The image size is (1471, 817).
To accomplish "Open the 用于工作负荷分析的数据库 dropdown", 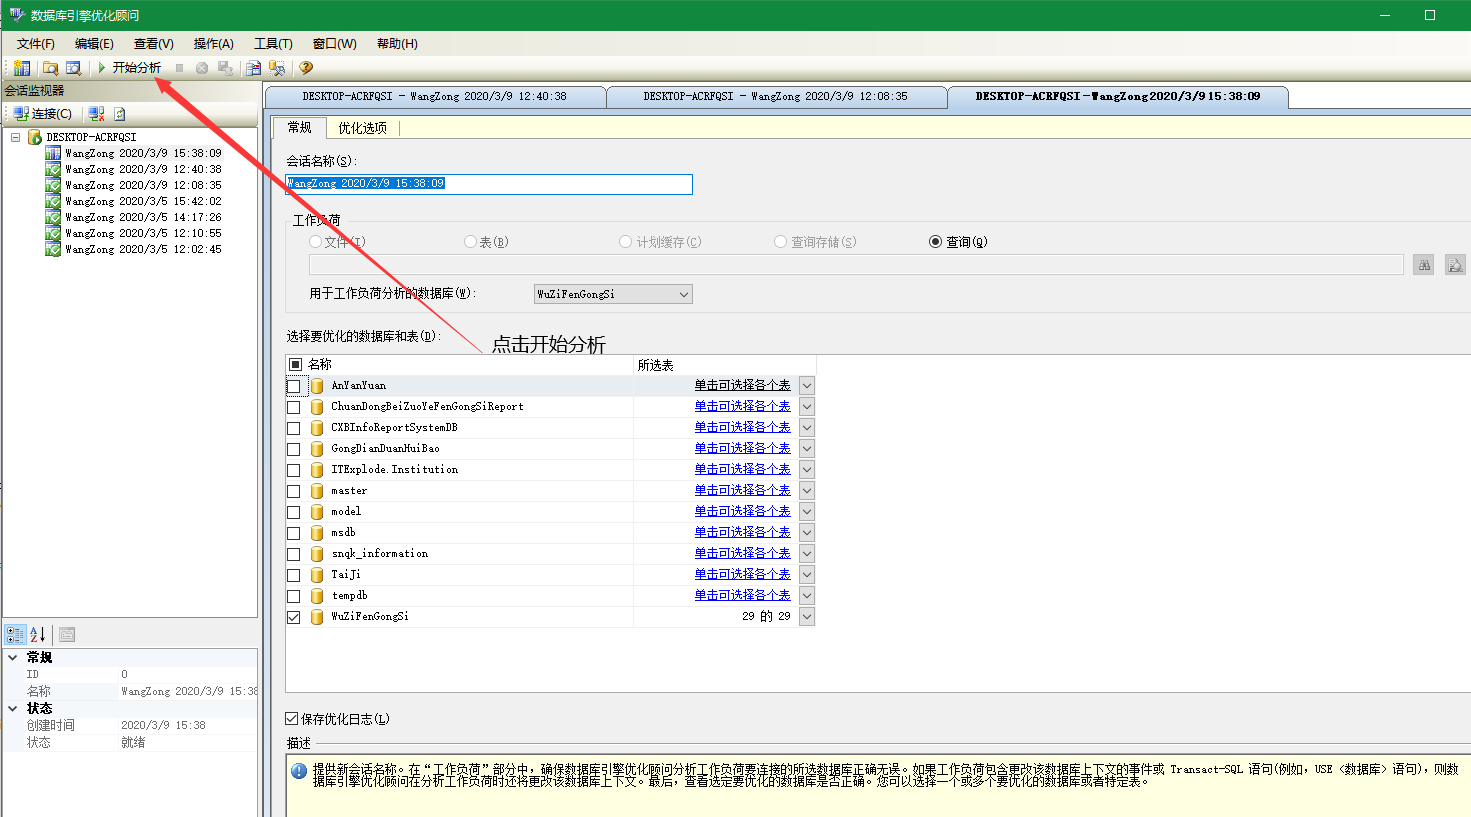I will [x=684, y=294].
